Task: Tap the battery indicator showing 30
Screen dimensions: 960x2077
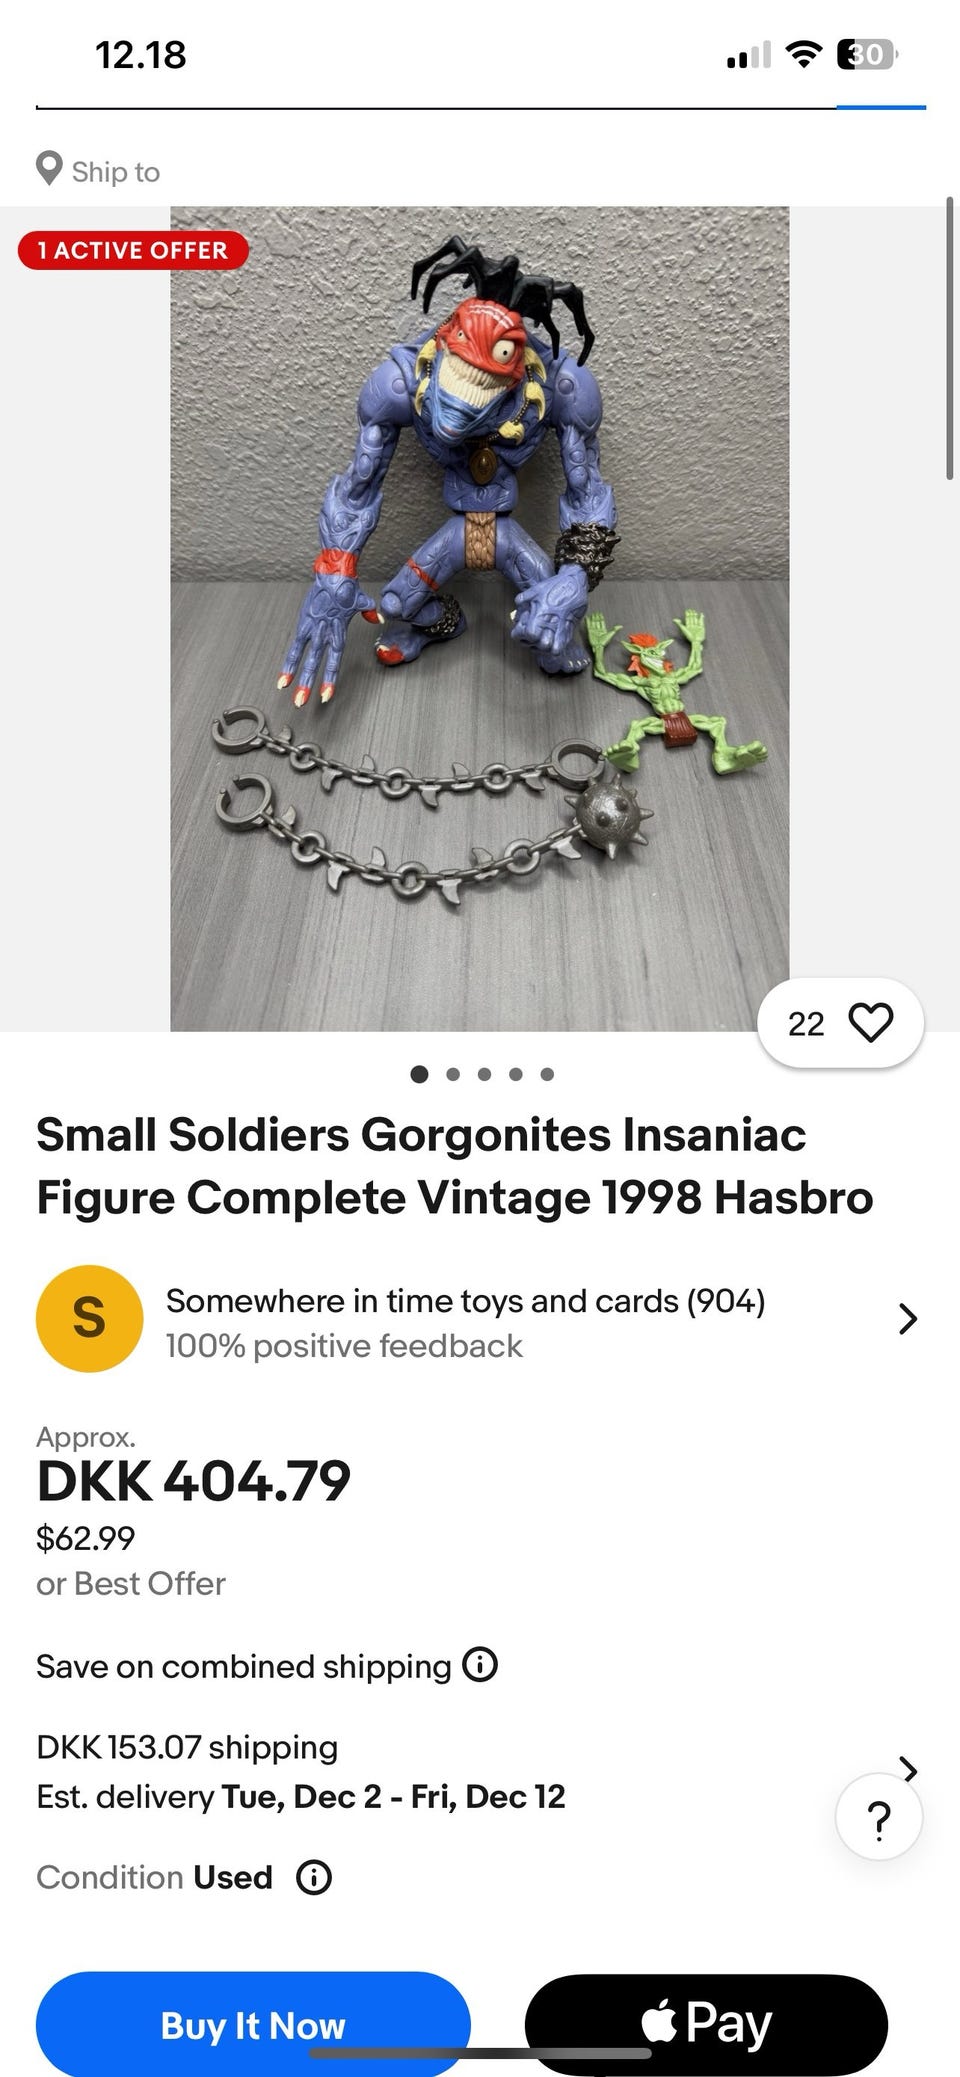Action: click(x=866, y=54)
